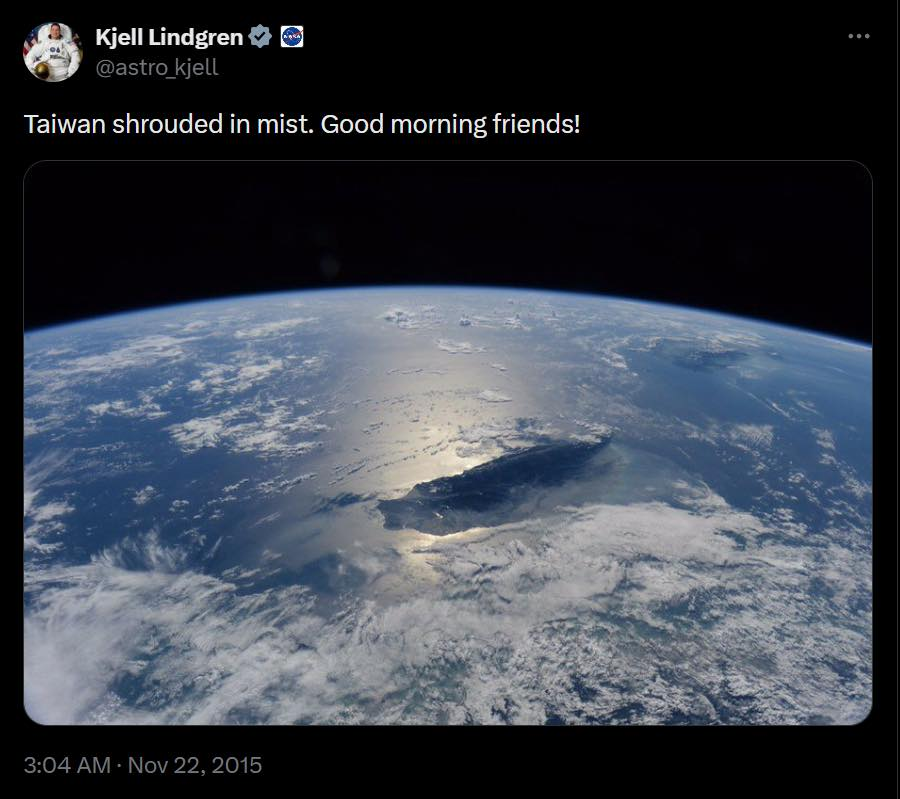Click the word Taiwan in the tweet
900x799 pixels.
[65, 125]
